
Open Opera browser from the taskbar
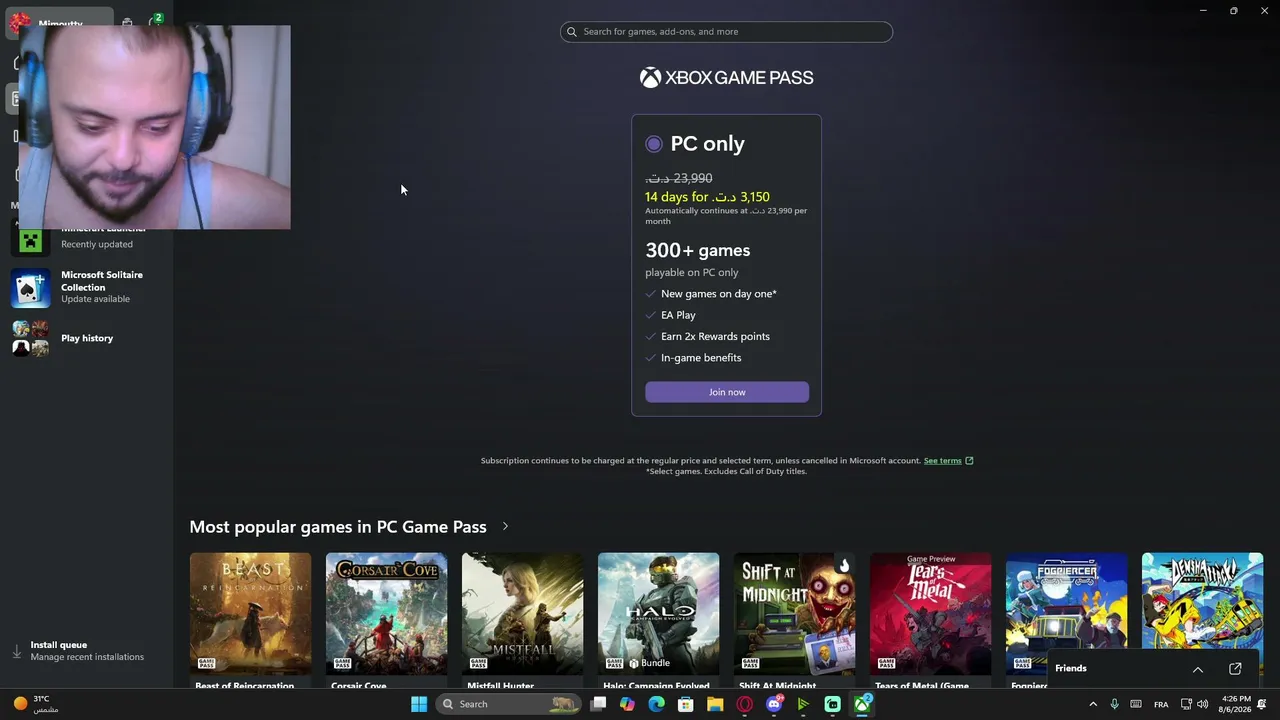tap(744, 704)
